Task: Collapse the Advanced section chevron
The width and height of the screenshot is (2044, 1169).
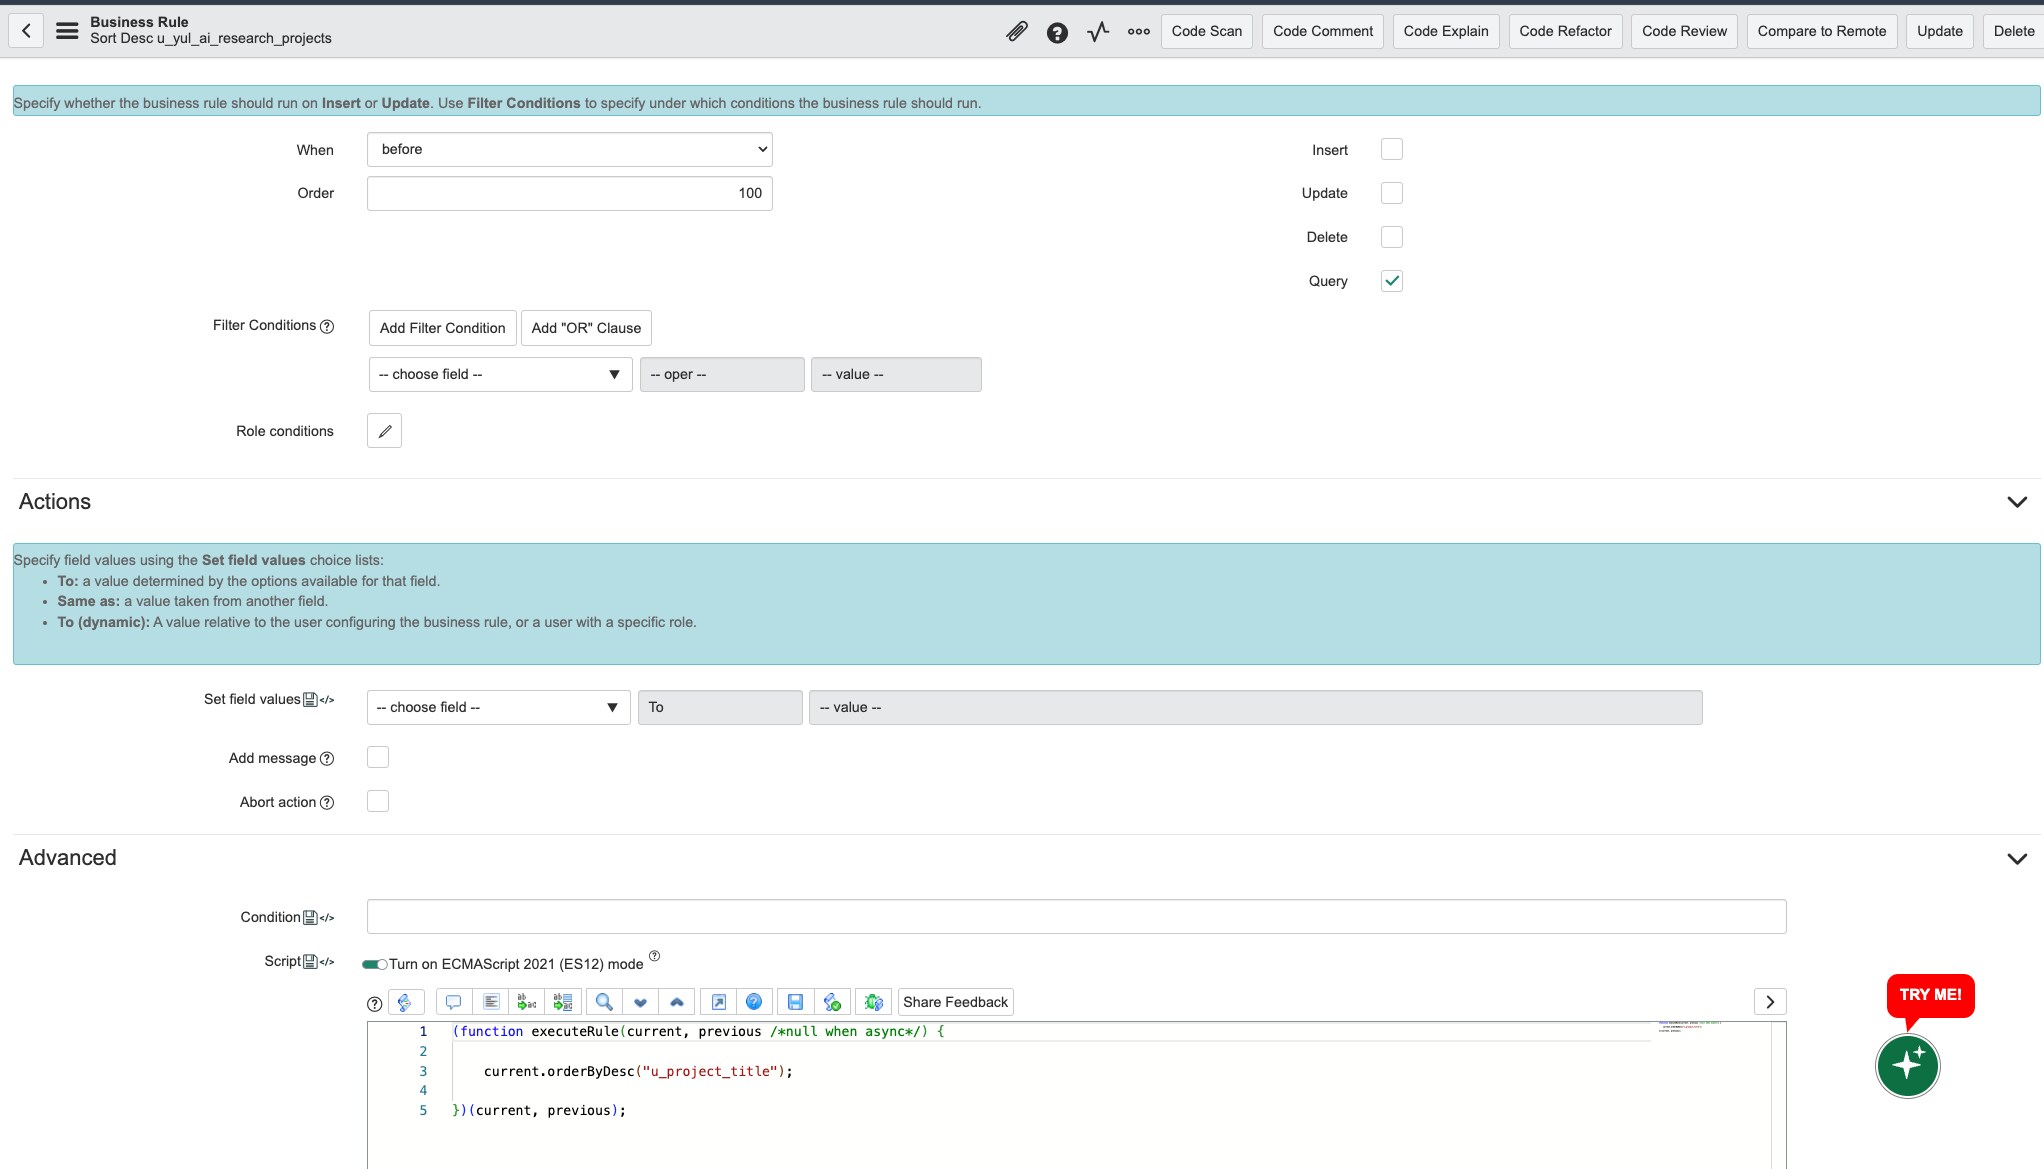Action: click(2017, 859)
